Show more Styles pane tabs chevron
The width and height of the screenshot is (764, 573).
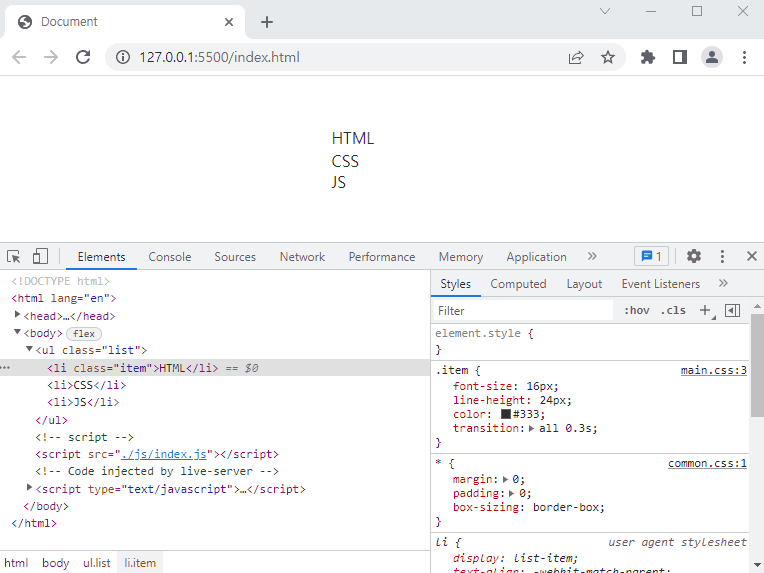click(723, 283)
